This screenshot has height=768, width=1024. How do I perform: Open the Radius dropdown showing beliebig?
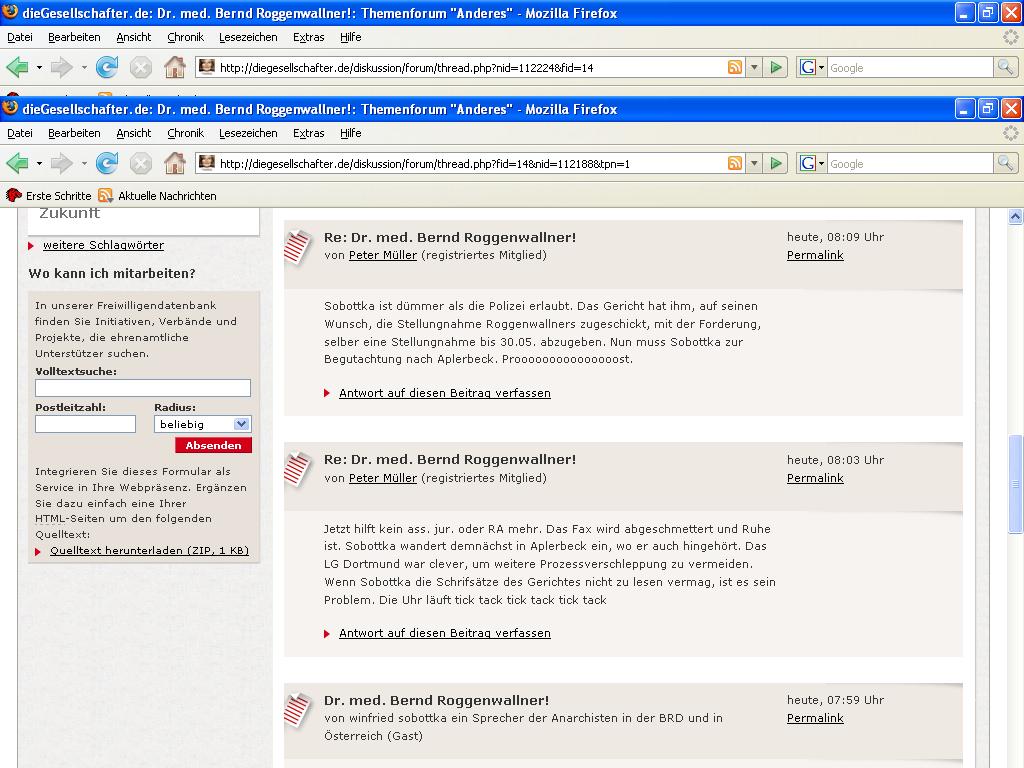click(203, 424)
